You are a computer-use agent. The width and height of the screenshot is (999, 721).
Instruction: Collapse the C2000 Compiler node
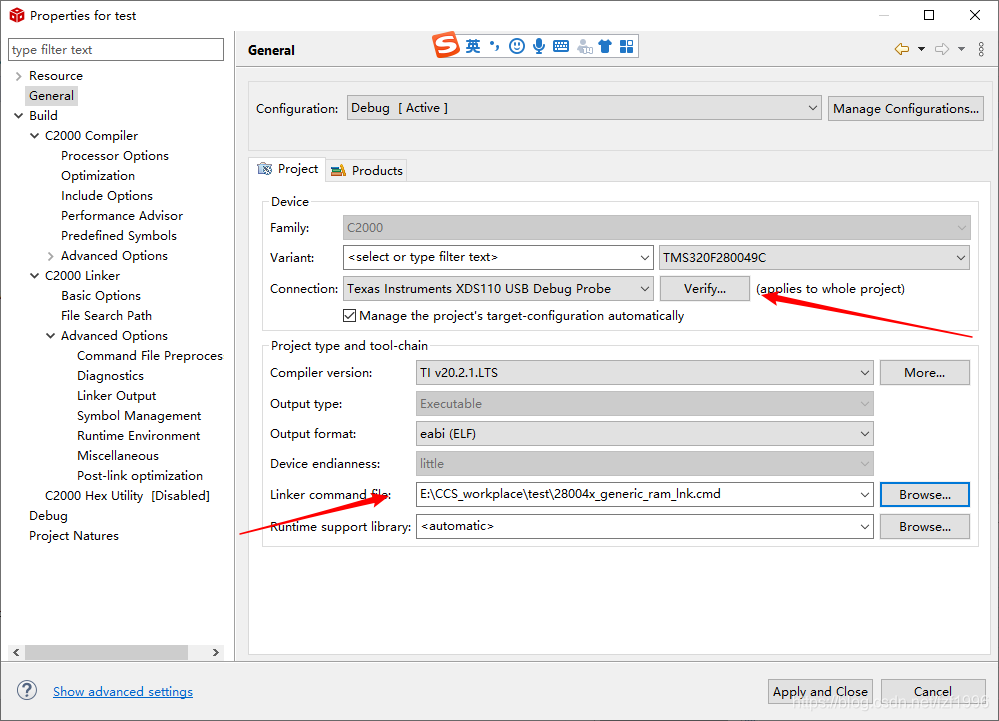tap(34, 136)
